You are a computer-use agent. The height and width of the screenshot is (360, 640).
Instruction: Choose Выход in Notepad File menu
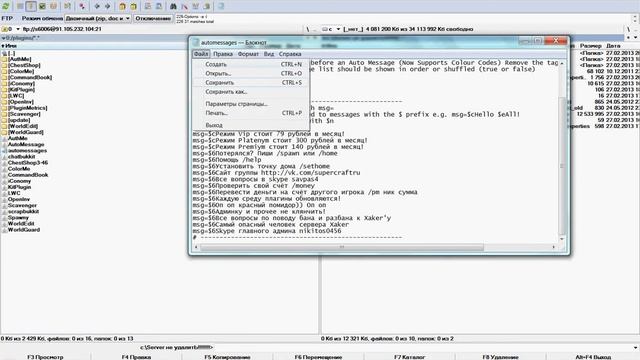[251, 125]
